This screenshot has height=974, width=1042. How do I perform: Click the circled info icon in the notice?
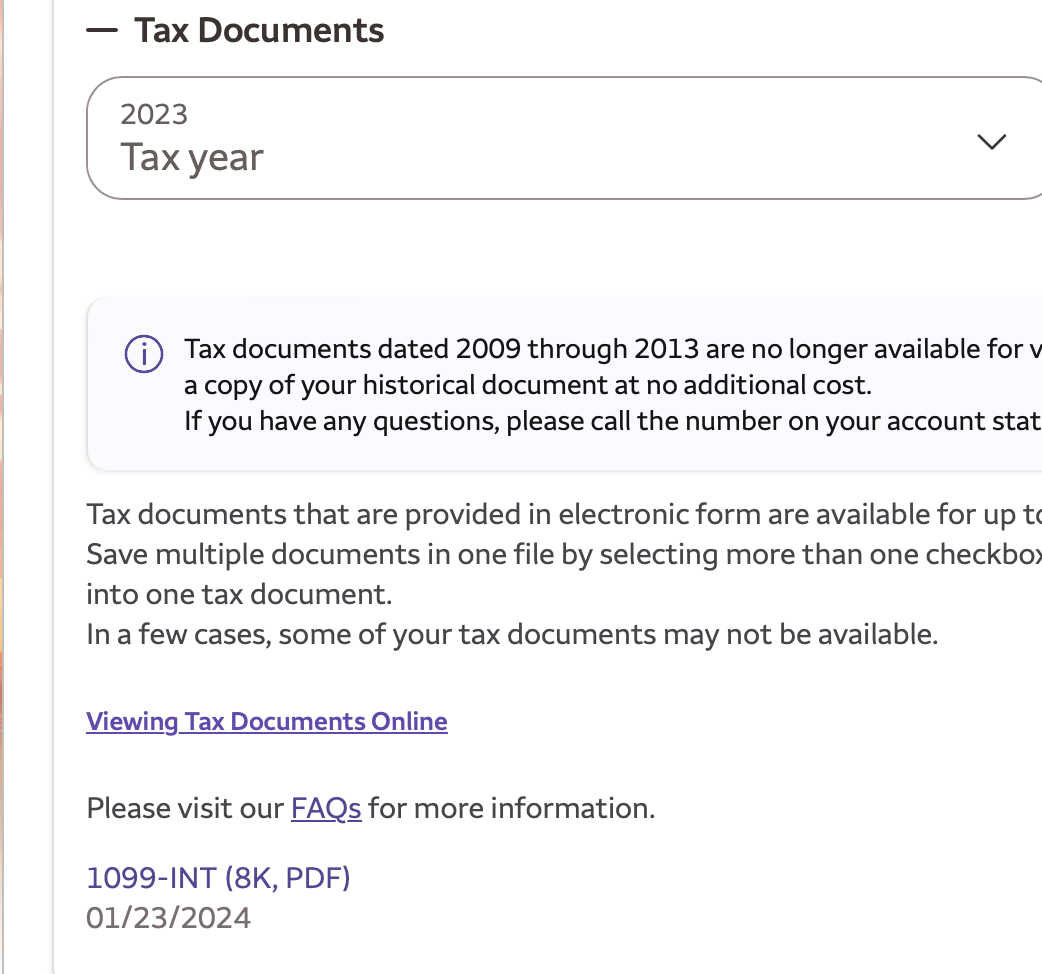click(x=144, y=354)
